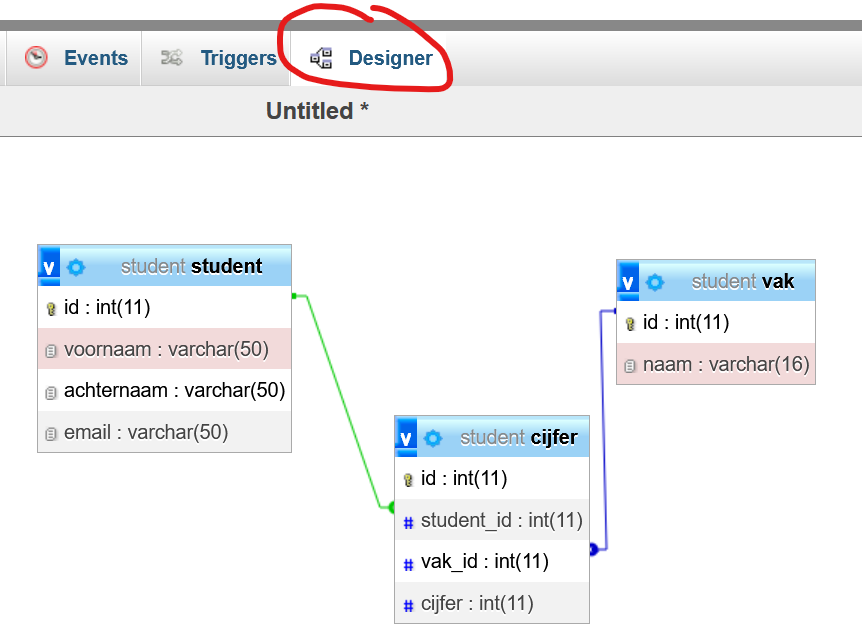Select the email column row

pyautogui.click(x=146, y=432)
